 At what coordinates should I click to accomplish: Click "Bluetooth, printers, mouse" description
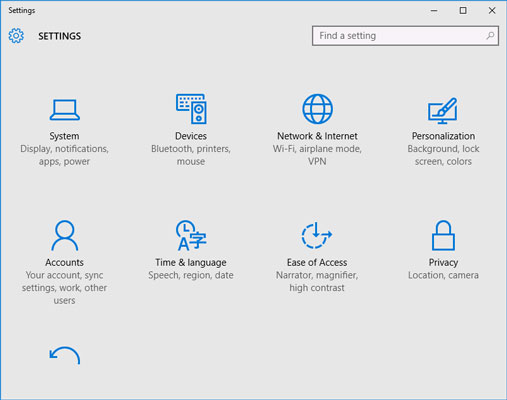pyautogui.click(x=191, y=155)
